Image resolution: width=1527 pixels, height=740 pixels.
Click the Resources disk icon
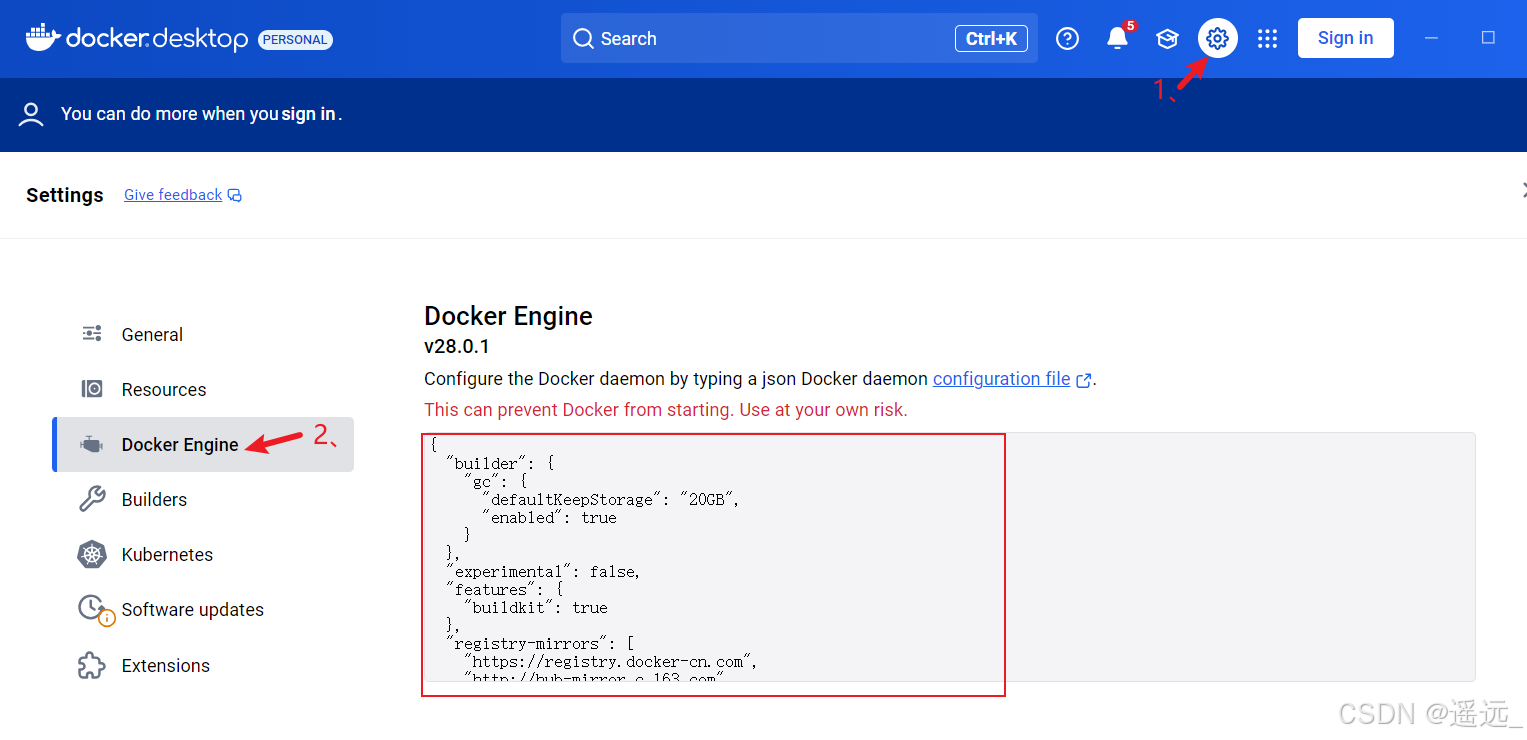click(x=92, y=389)
